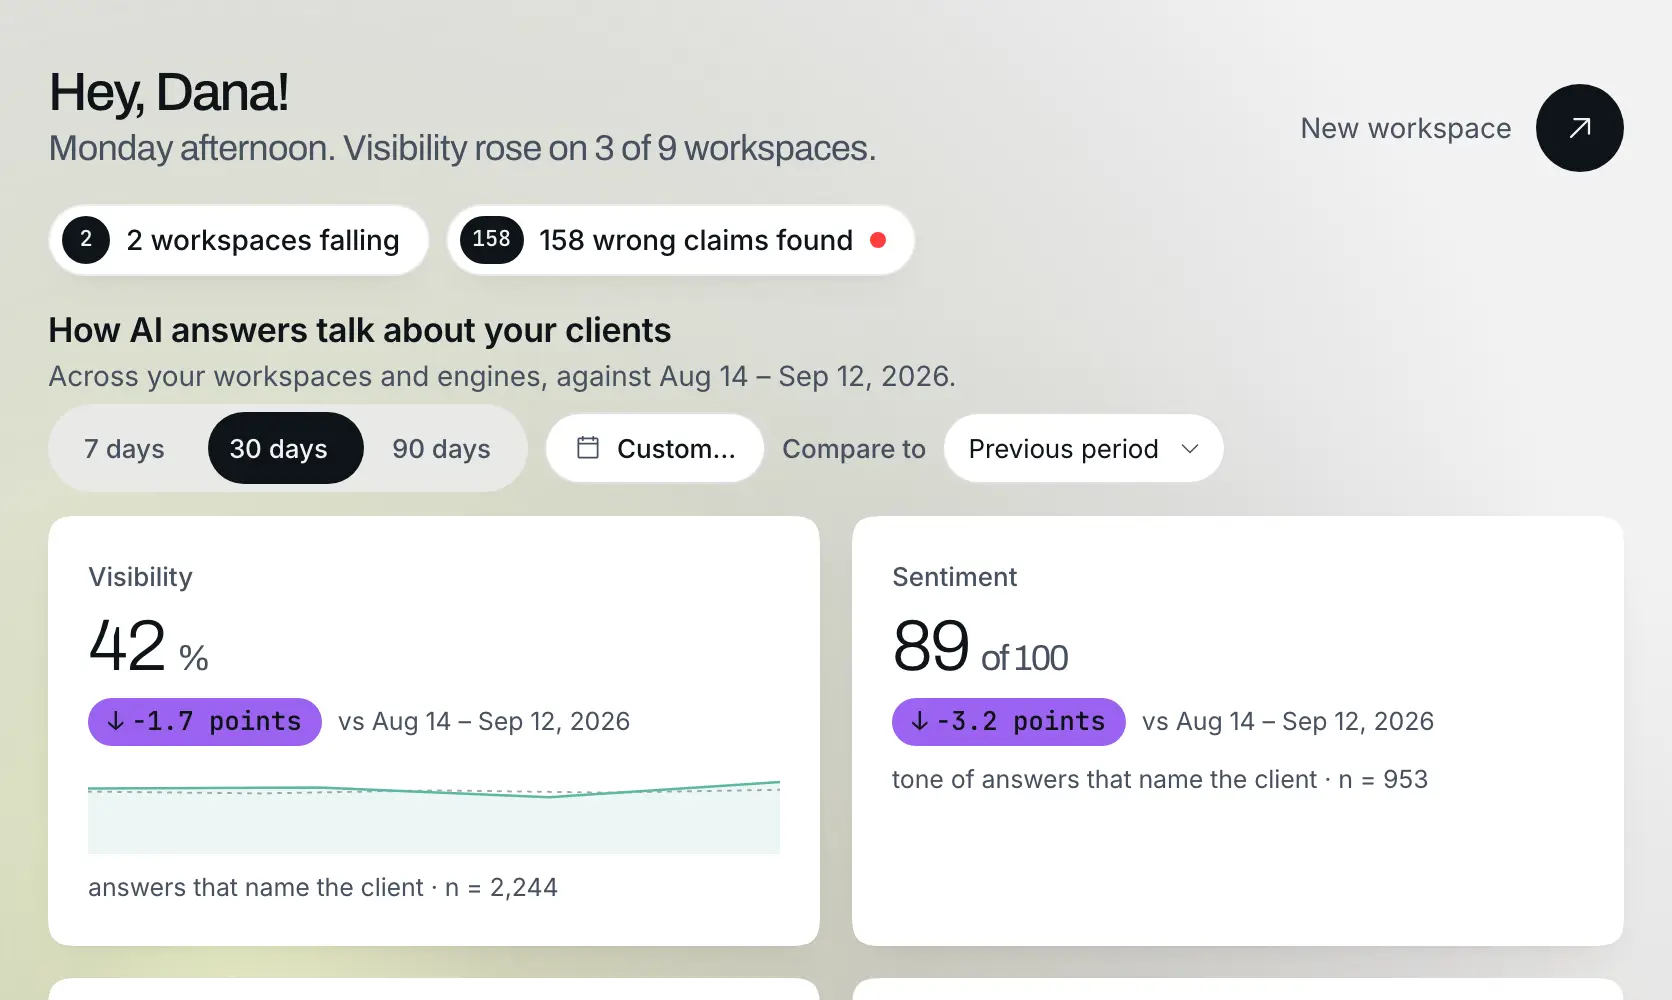Click the black badge showing 2

pyautogui.click(x=86, y=240)
